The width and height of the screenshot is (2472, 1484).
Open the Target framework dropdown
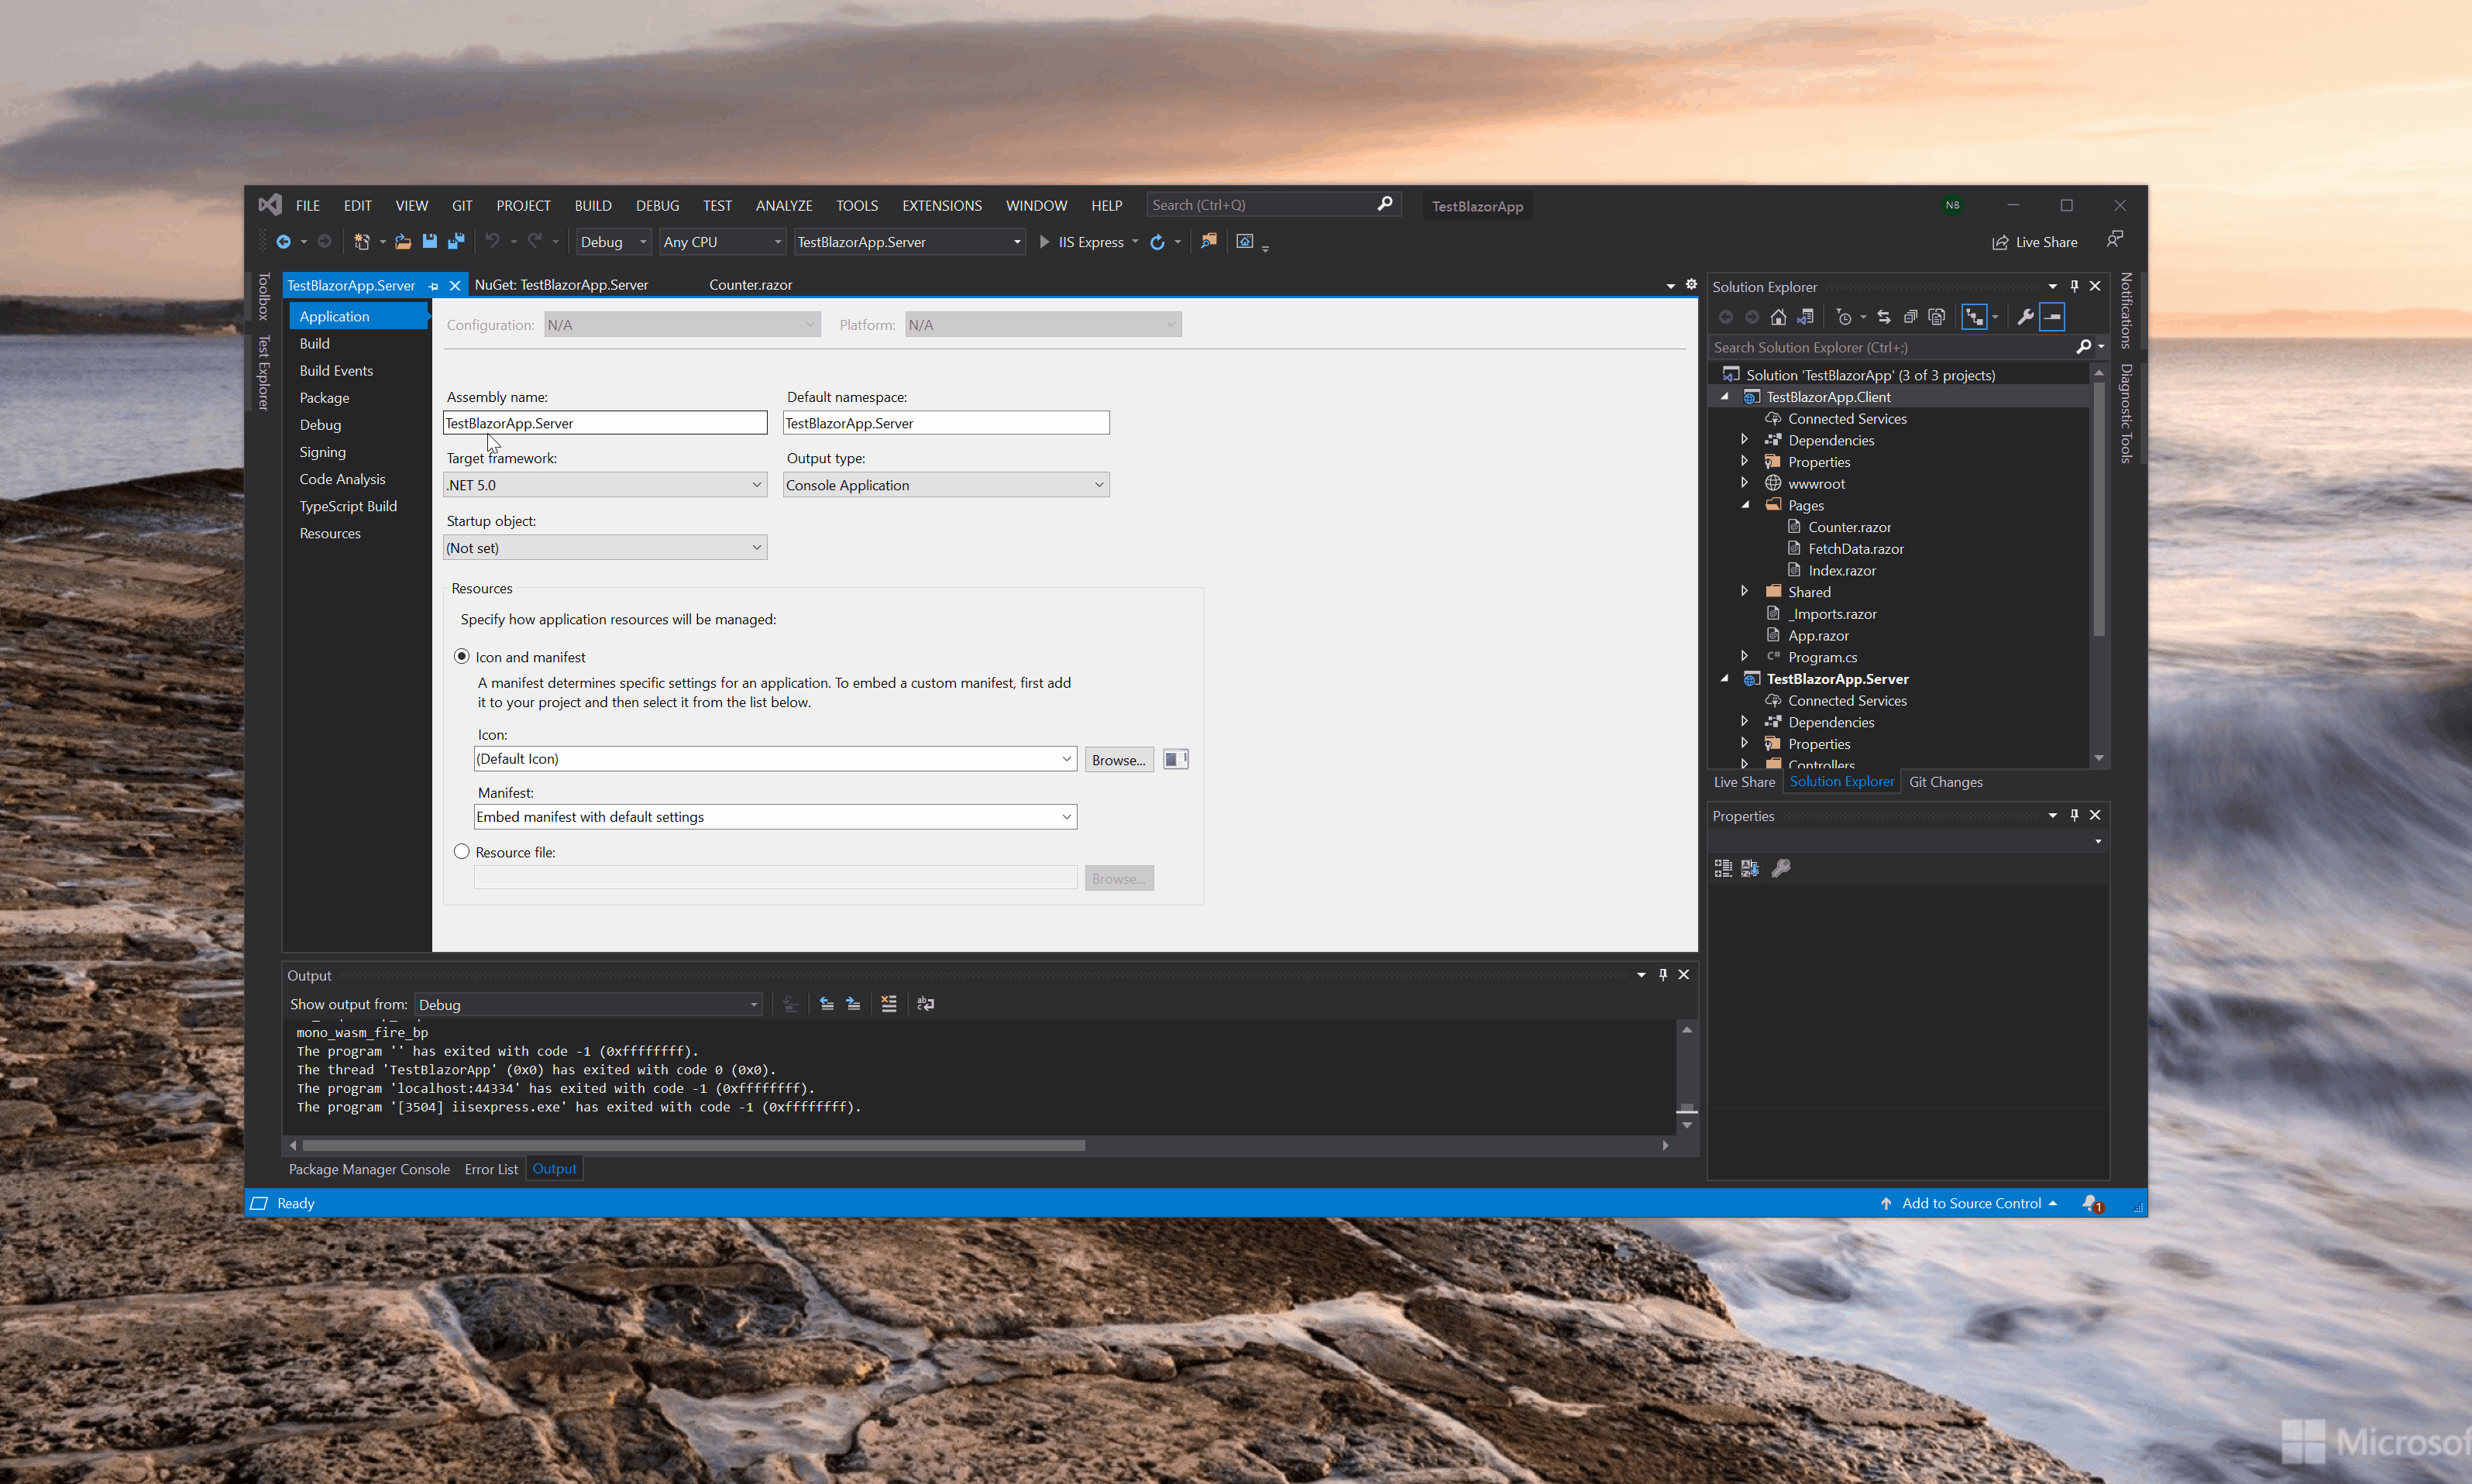605,485
